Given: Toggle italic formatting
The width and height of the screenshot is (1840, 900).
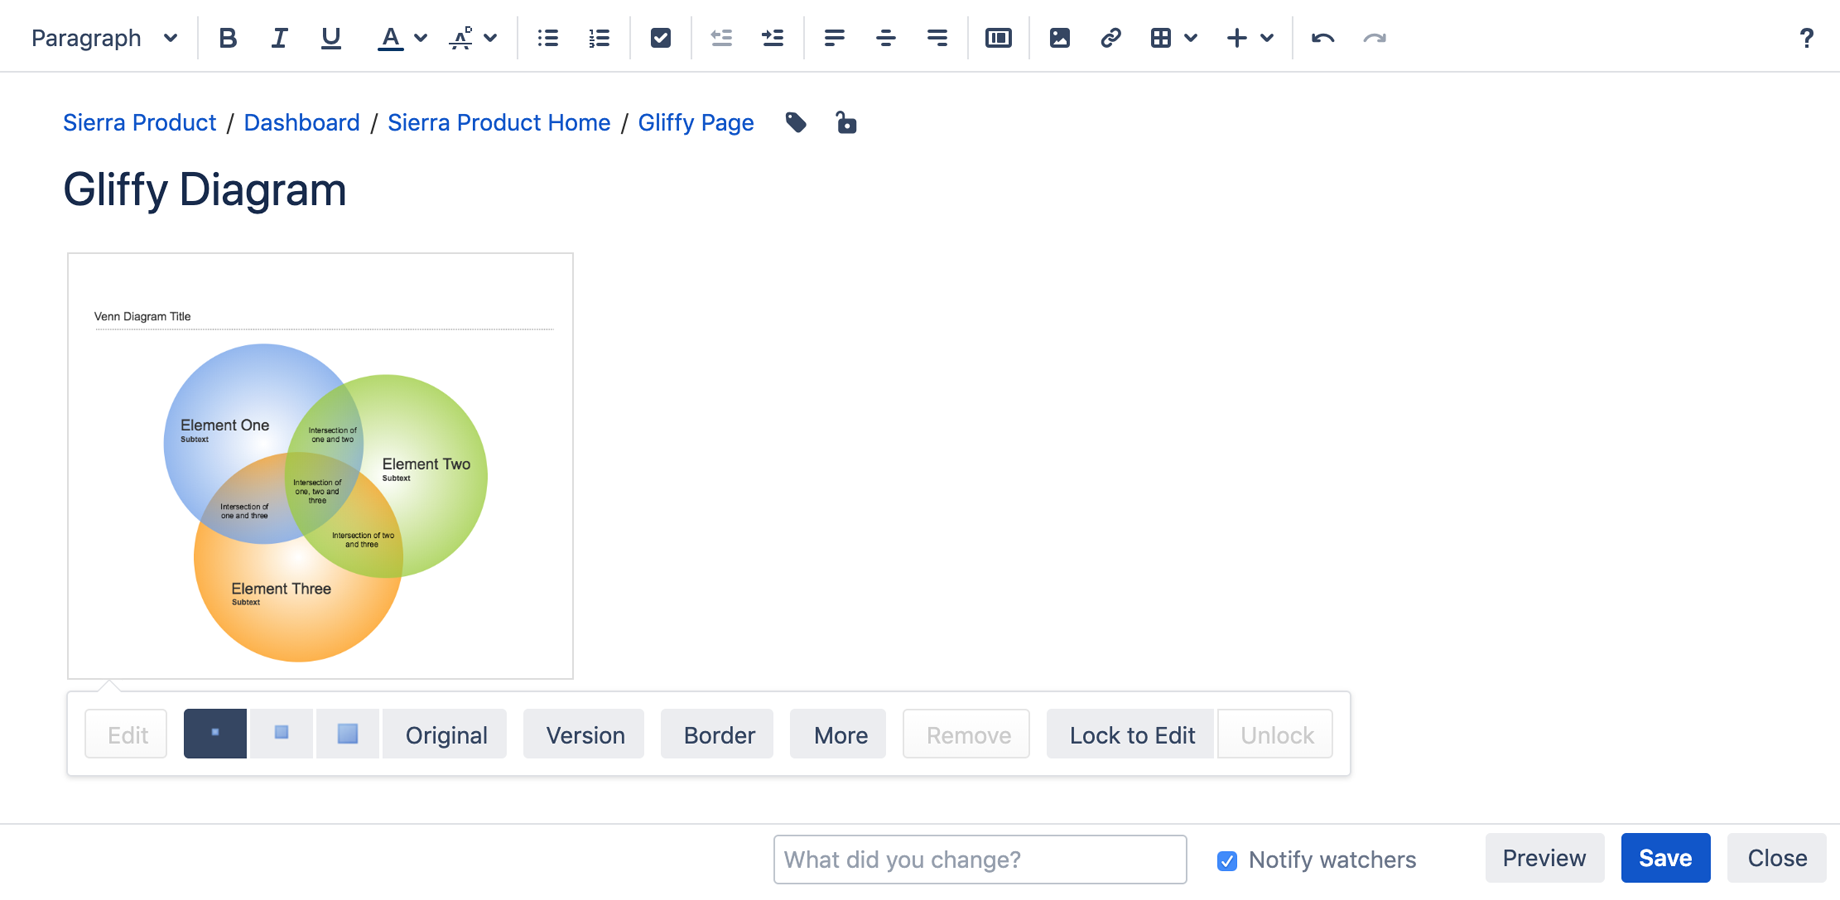Looking at the screenshot, I should 279,38.
